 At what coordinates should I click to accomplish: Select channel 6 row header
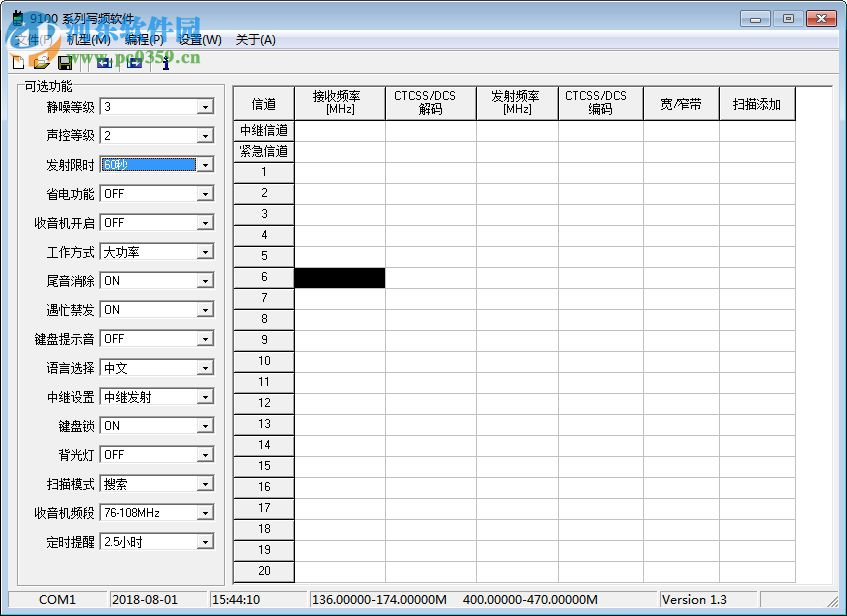(264, 277)
